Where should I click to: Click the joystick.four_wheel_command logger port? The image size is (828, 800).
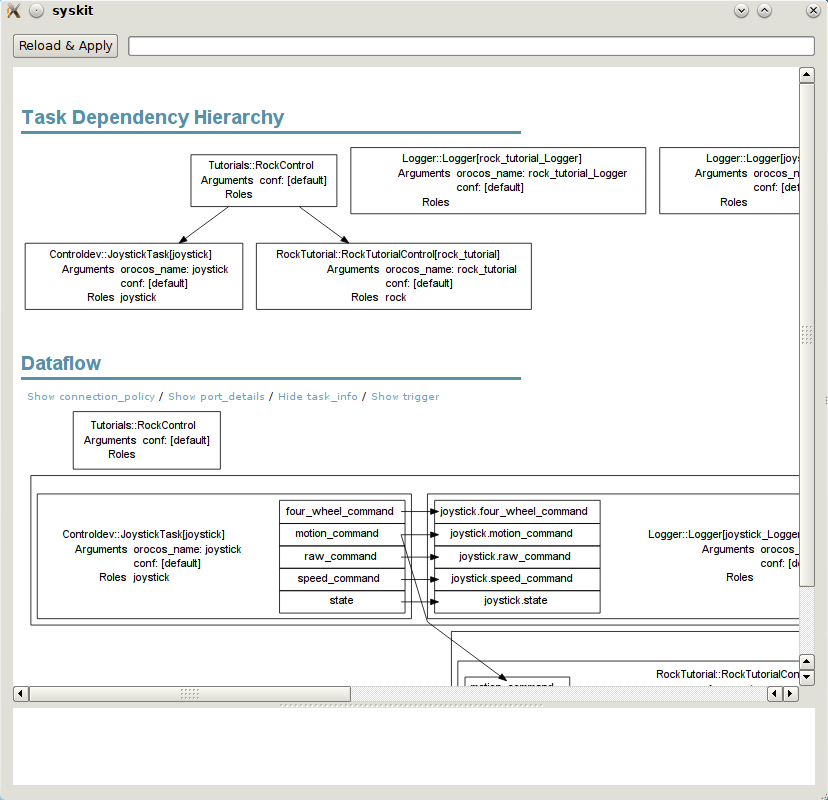click(517, 511)
